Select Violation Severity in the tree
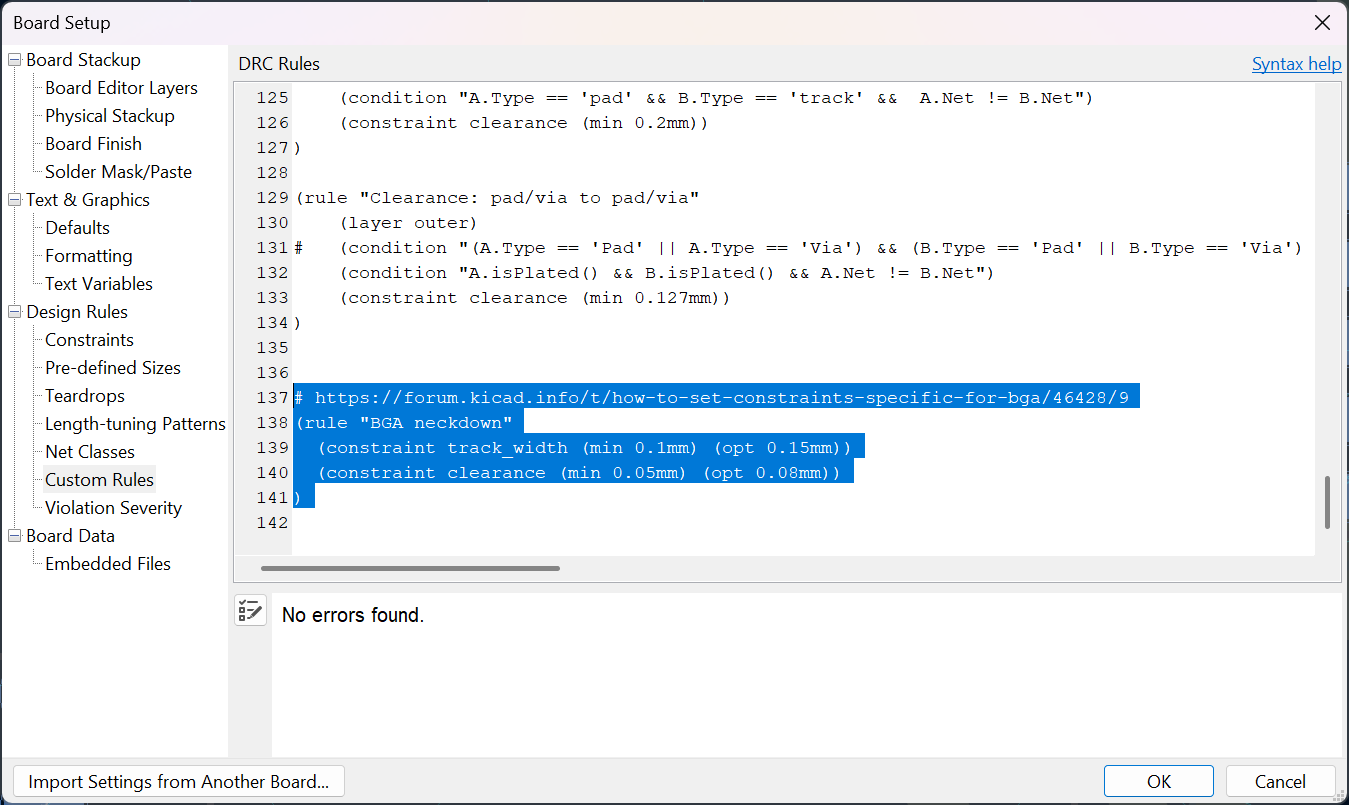The image size is (1349, 805). click(x=113, y=508)
